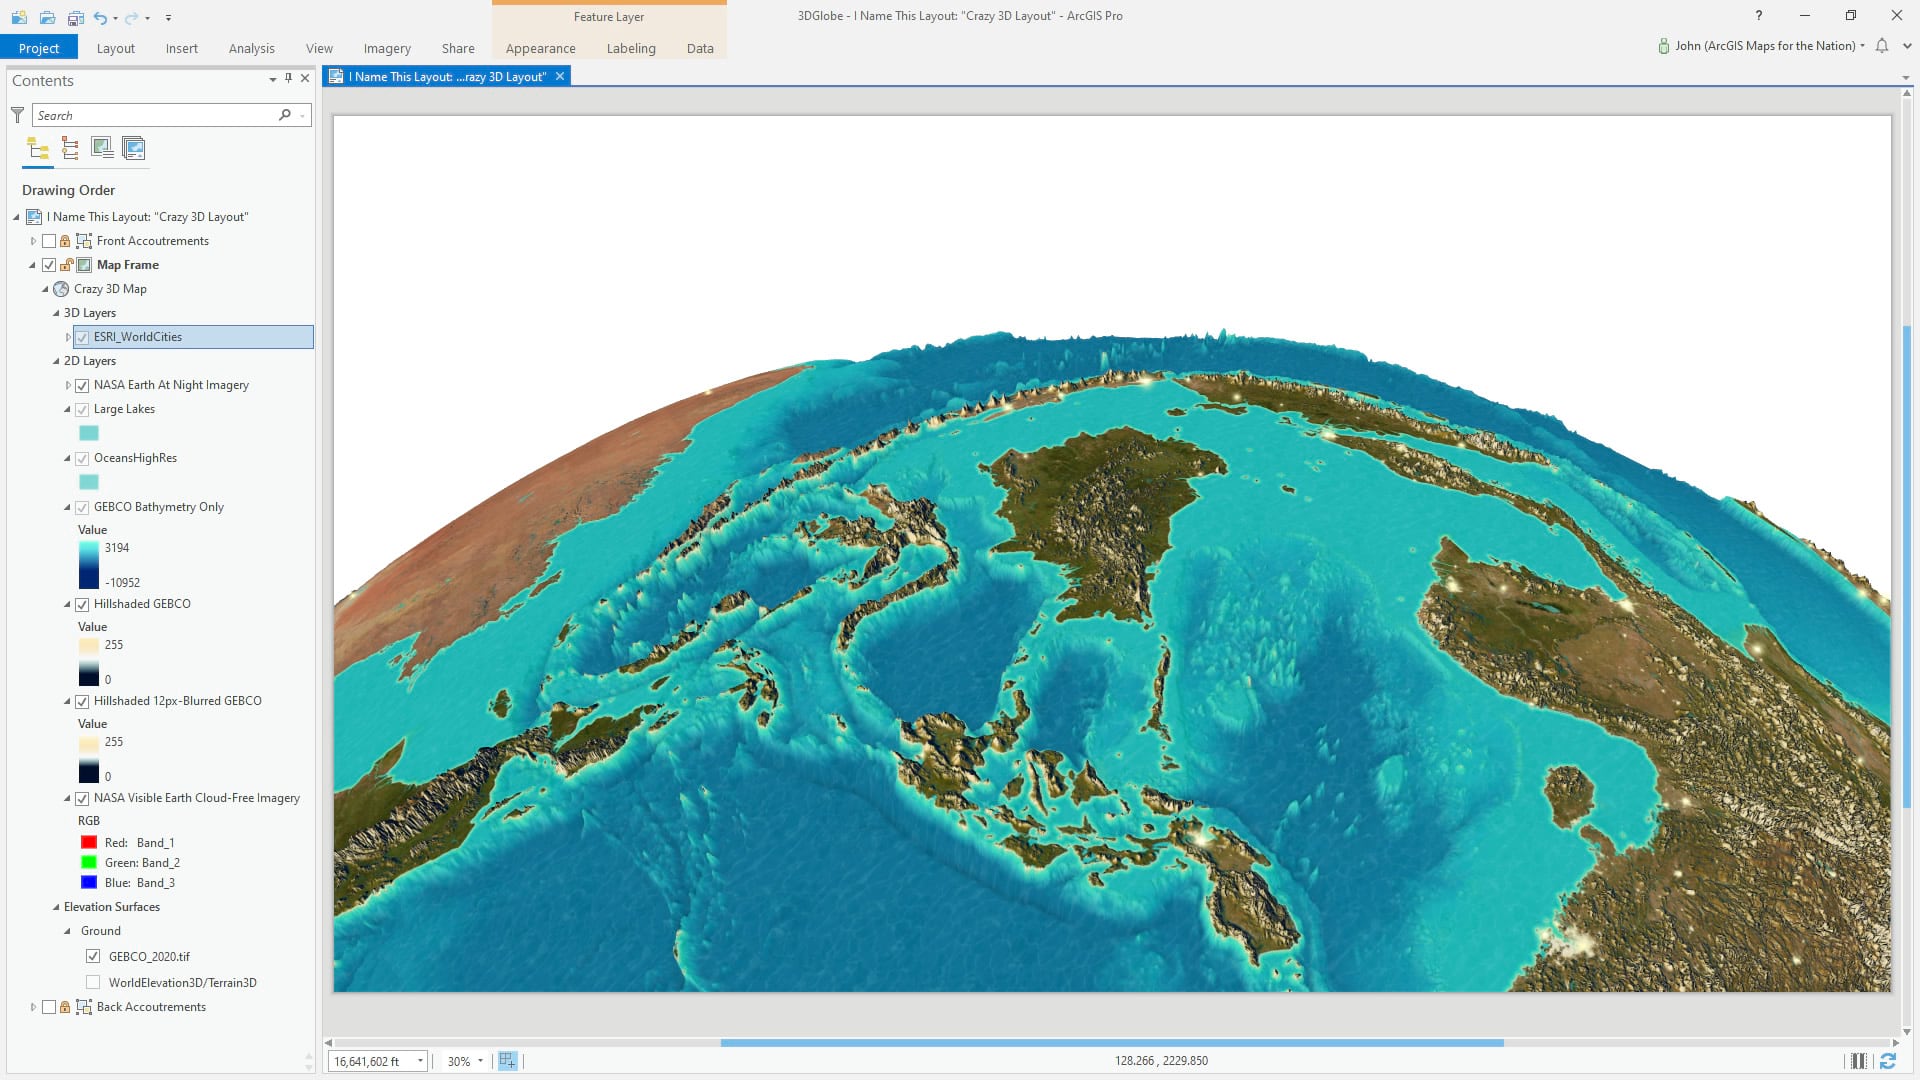Toggle GEBCO_2020.tif elevation checkbox
This screenshot has height=1080, width=1920.
point(93,956)
